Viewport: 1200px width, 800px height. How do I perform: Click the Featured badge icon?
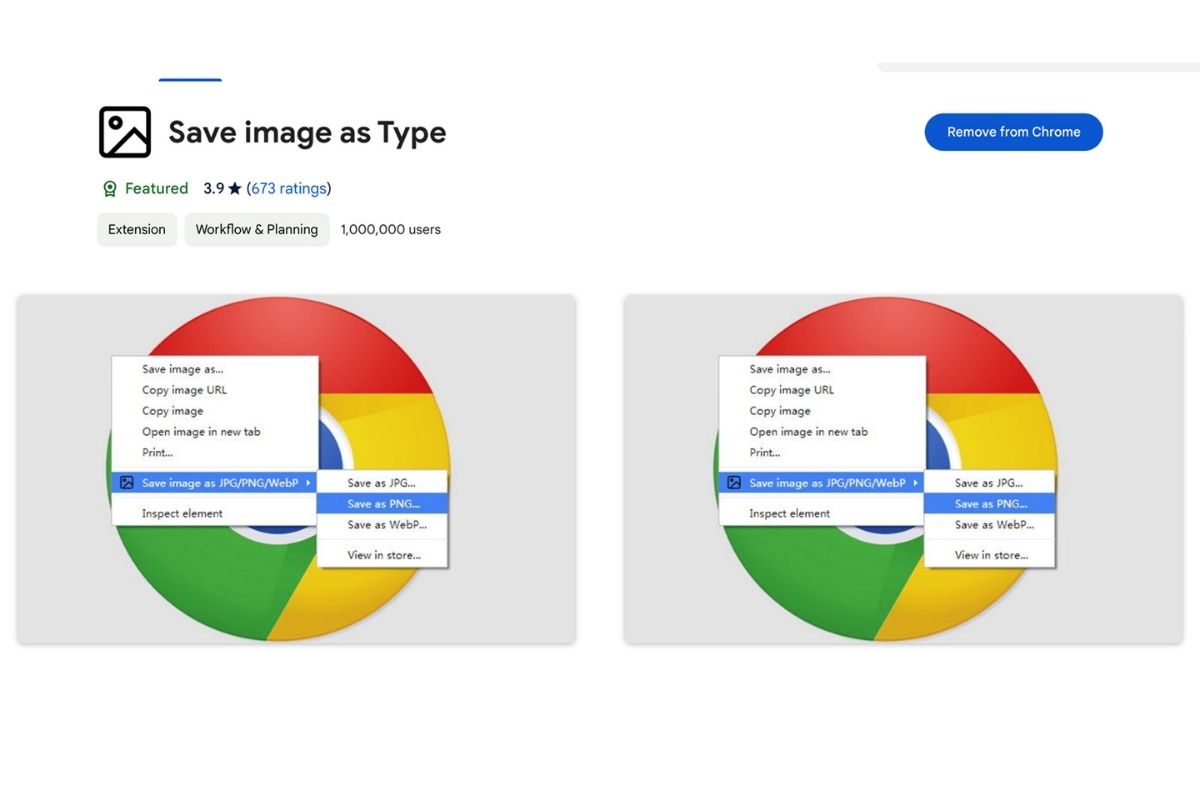109,188
